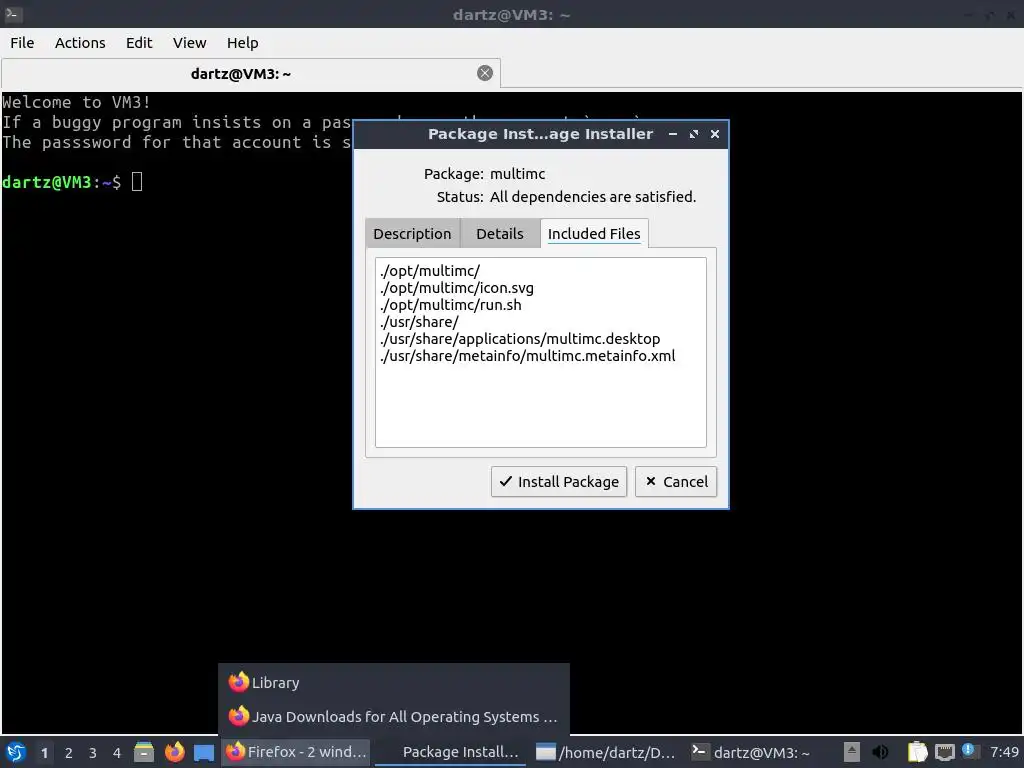Screen dimensions: 1024x768
Task: Click the show desktop icon
Action: point(204,752)
